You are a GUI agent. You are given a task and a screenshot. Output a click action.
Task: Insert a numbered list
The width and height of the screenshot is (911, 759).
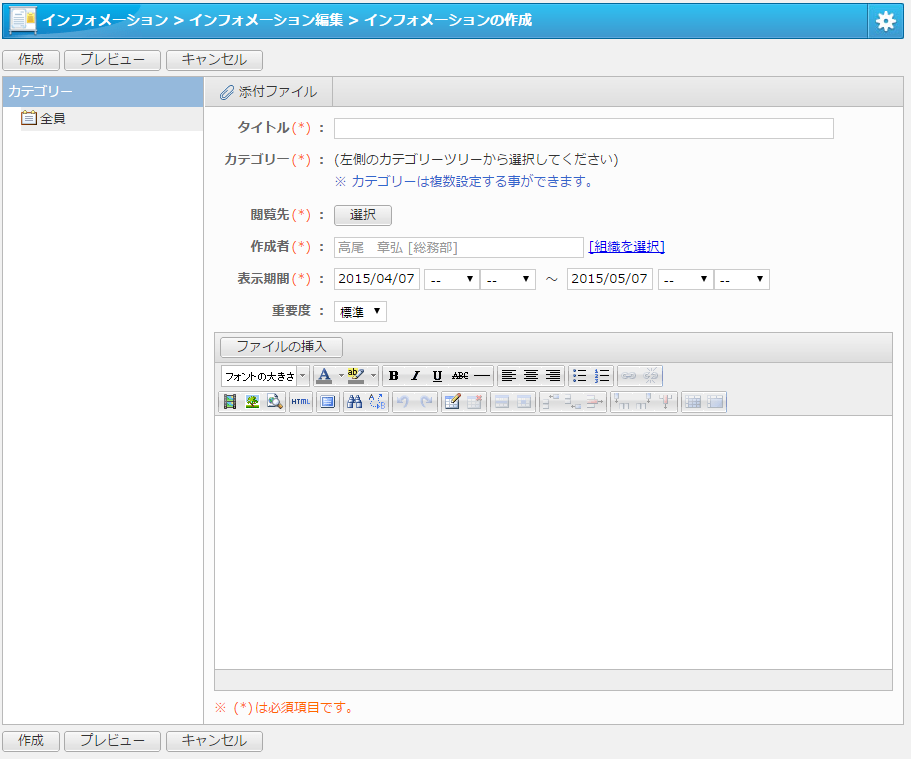pyautogui.click(x=602, y=376)
